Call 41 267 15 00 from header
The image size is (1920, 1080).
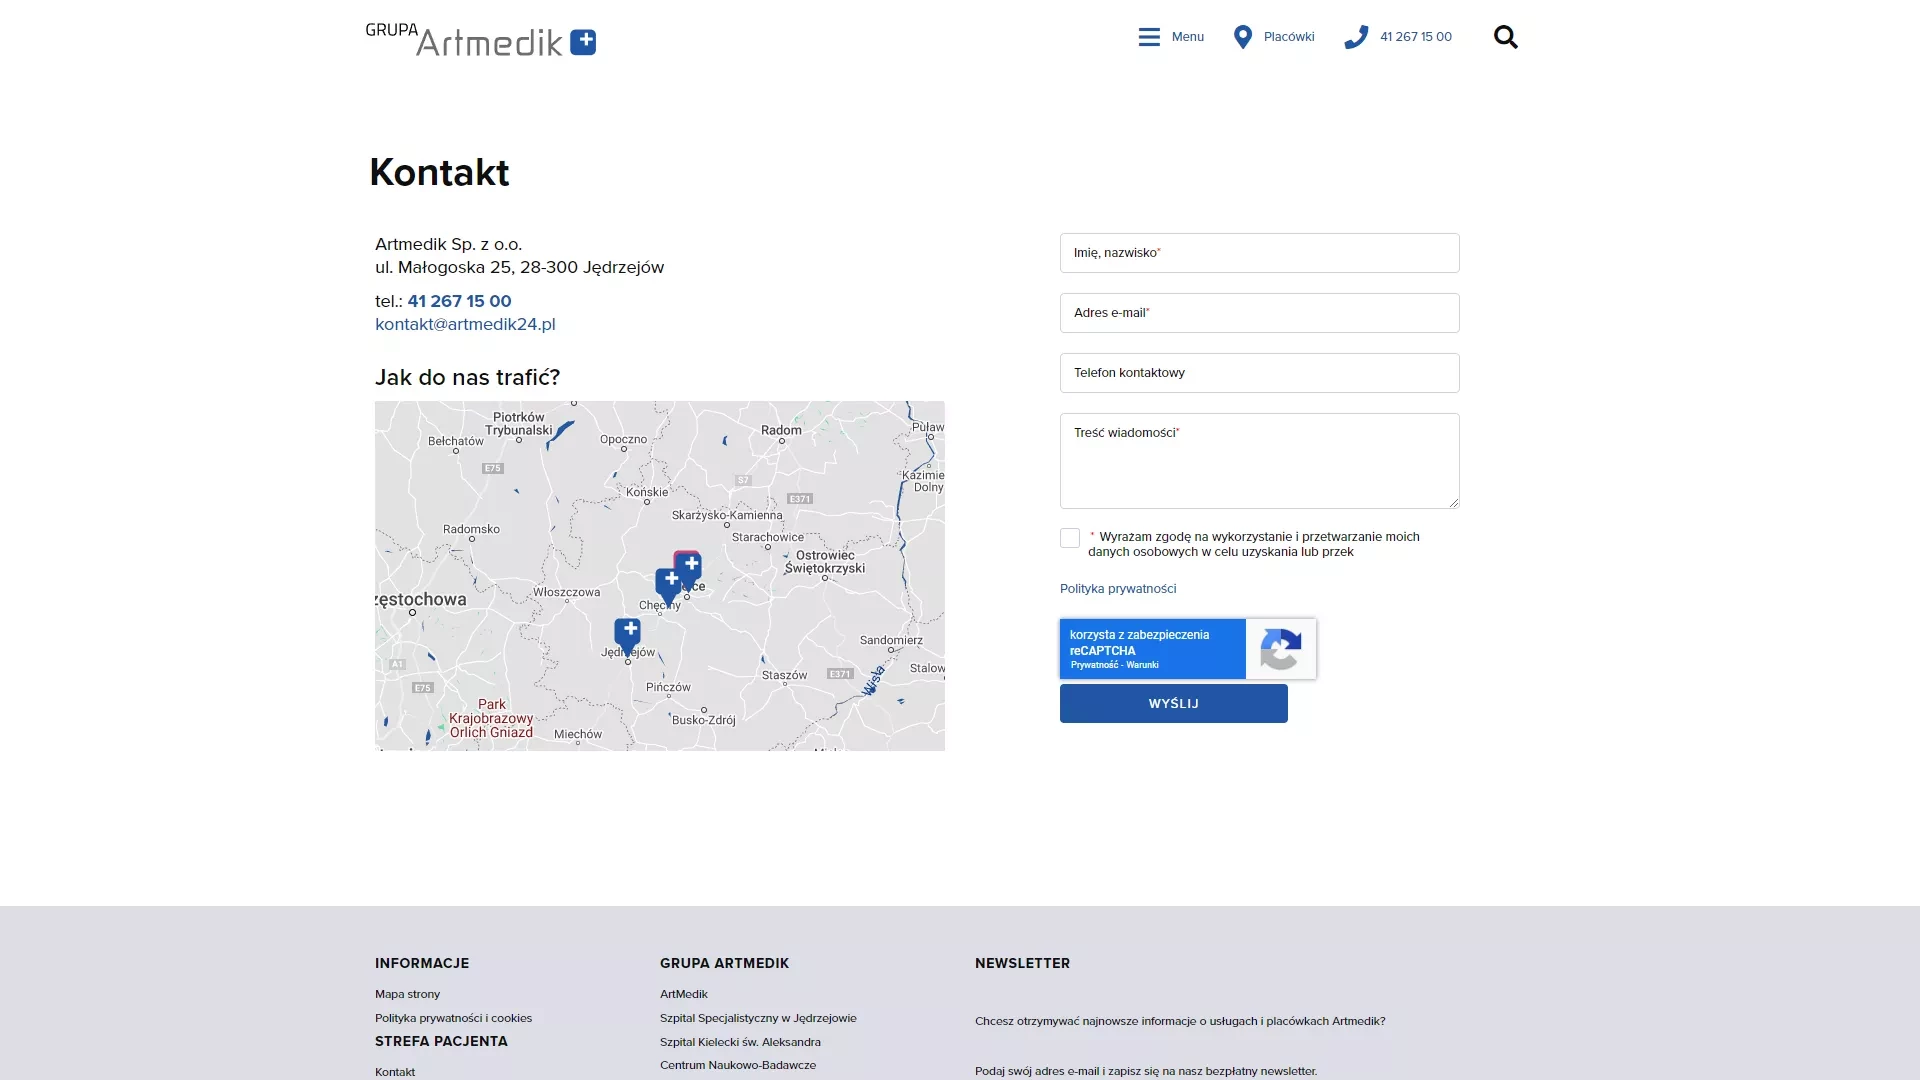coord(1416,37)
